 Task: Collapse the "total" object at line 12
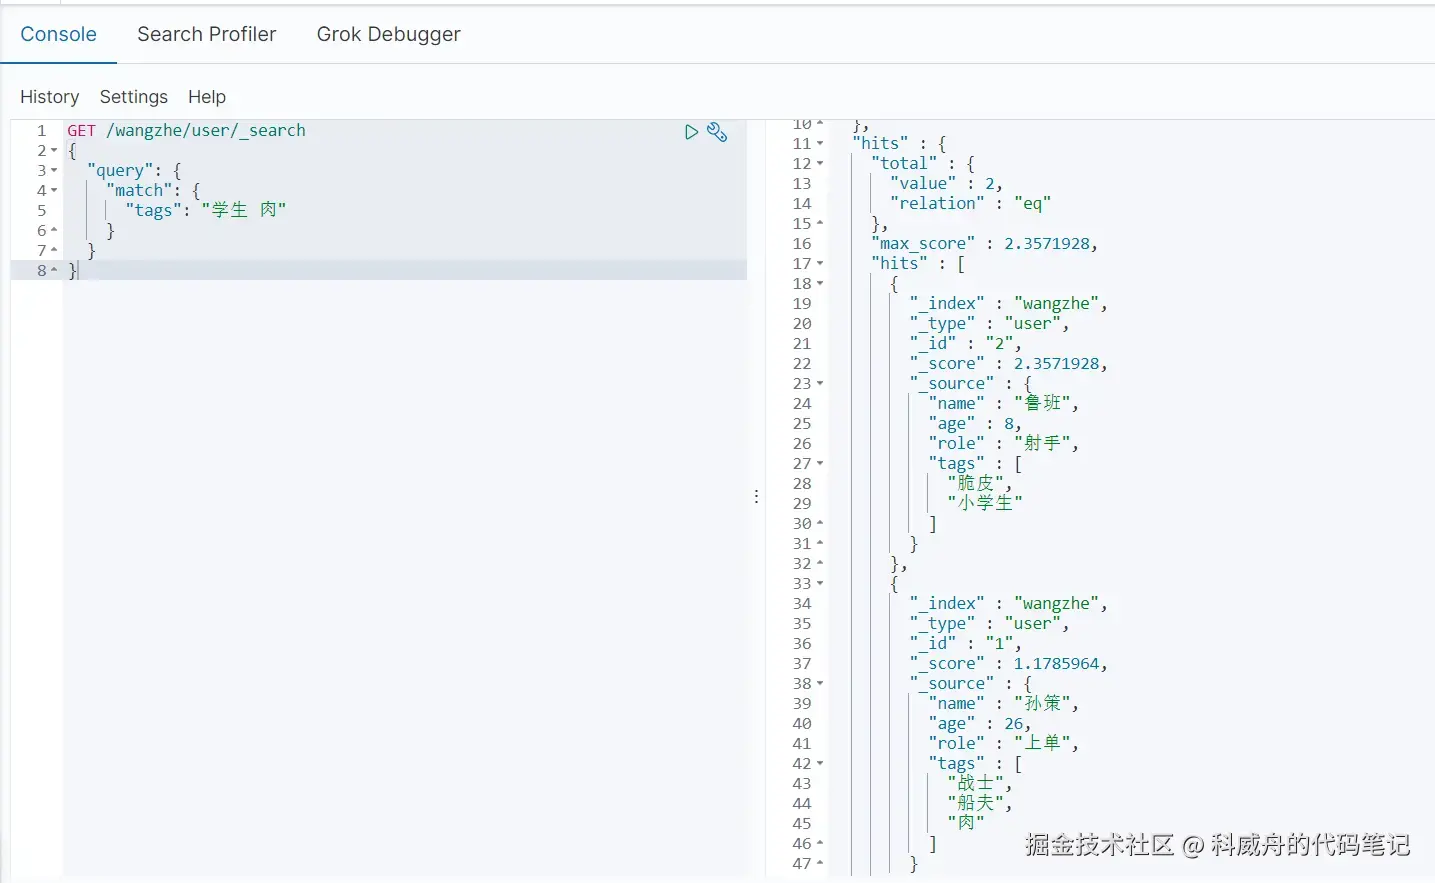820,164
